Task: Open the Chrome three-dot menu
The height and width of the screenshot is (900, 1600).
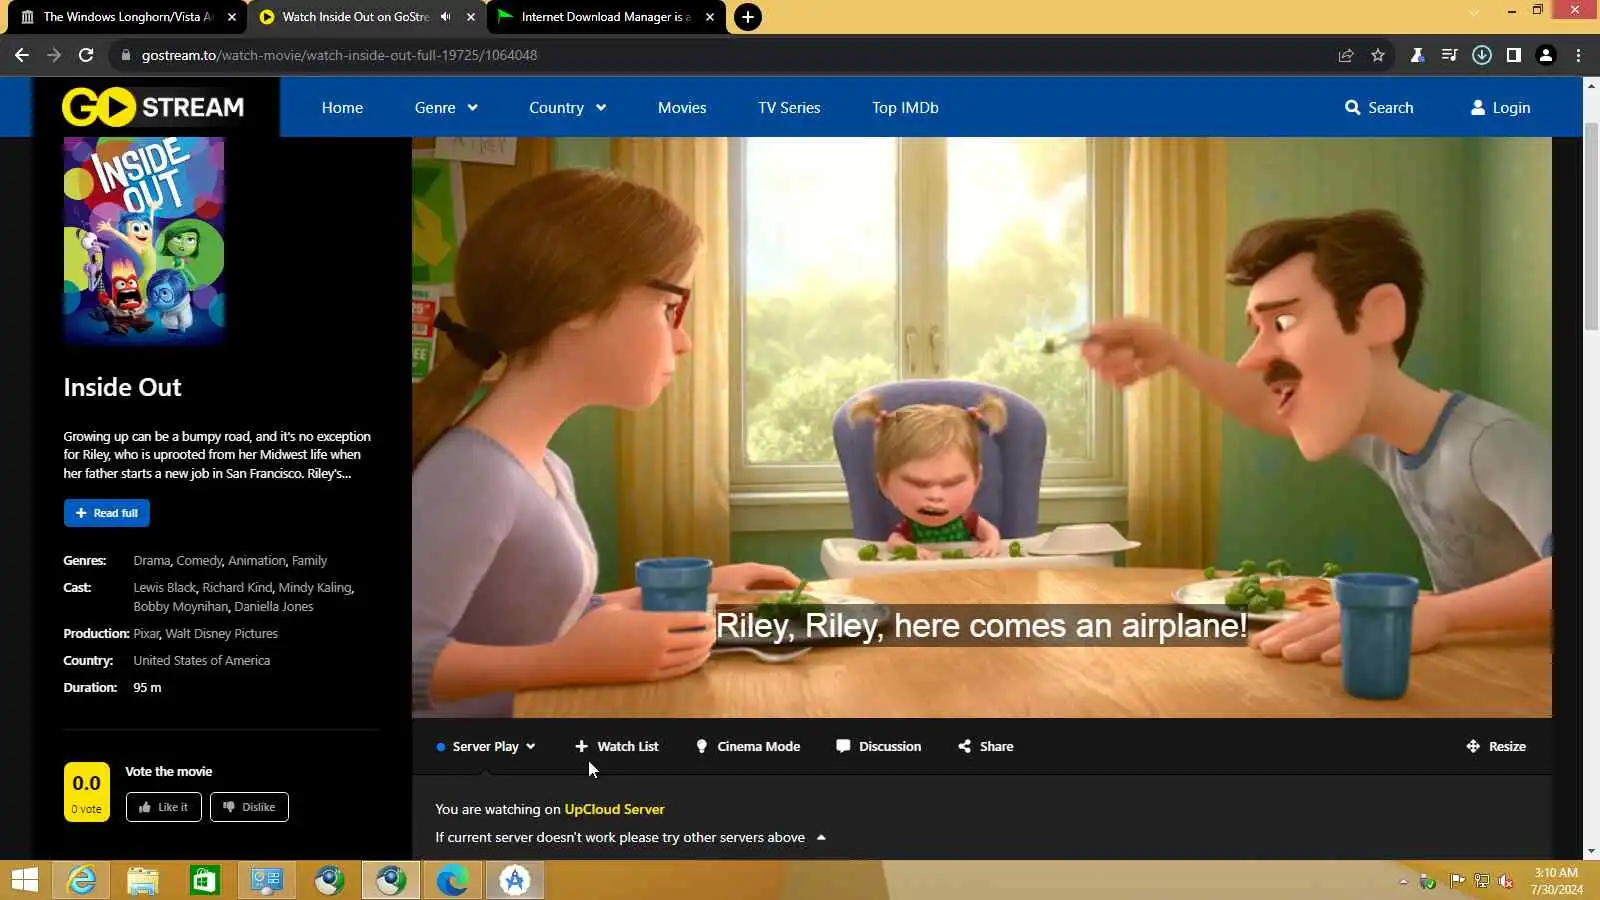Action: [x=1579, y=55]
